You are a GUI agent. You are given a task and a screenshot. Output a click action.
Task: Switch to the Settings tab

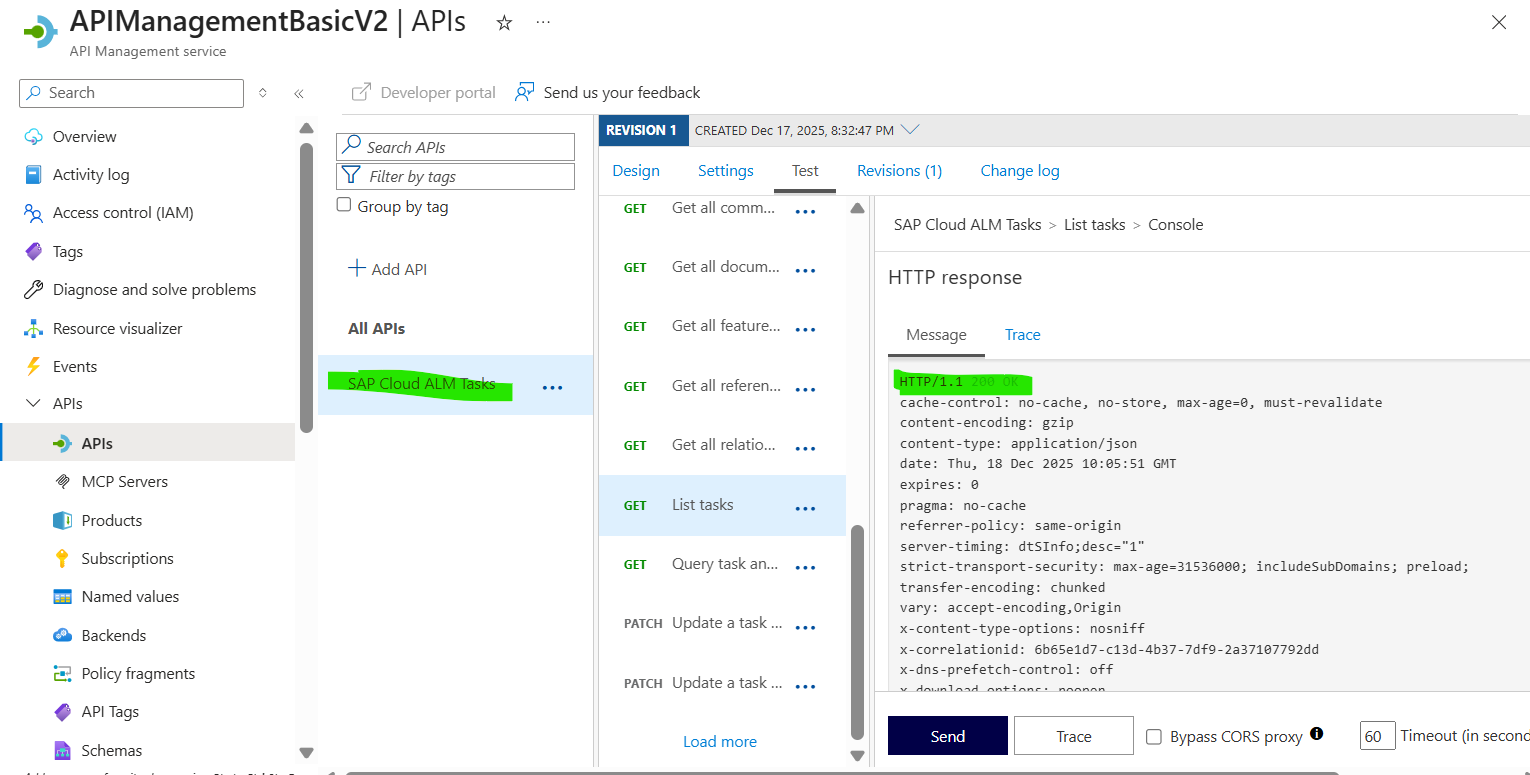click(x=726, y=171)
